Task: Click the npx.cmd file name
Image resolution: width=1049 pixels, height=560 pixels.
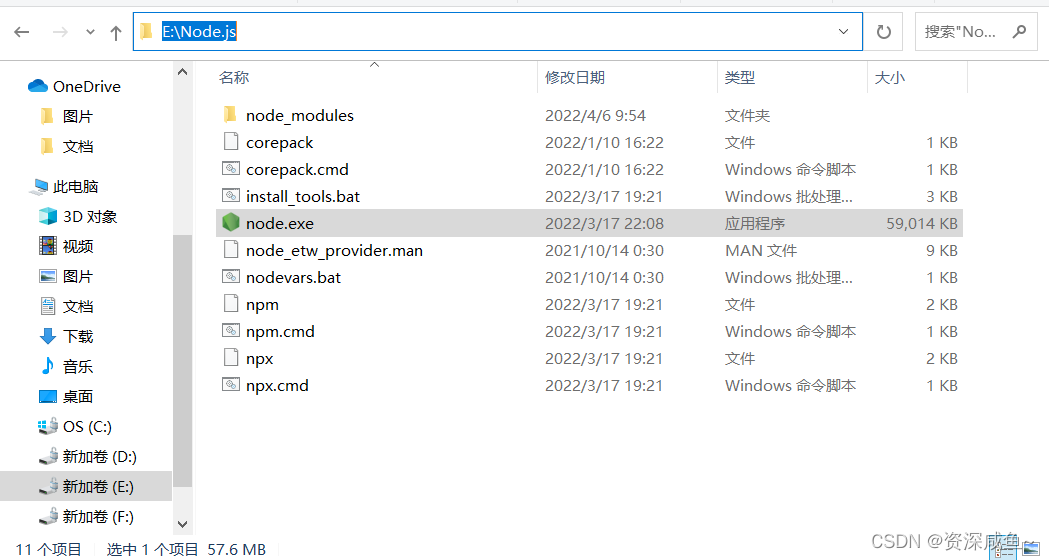Action: point(277,385)
